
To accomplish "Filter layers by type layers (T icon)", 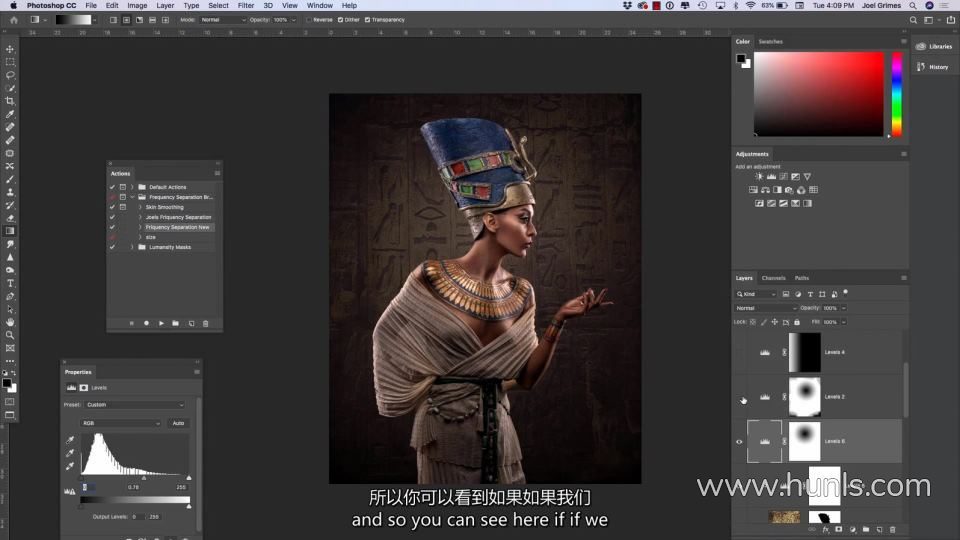I will point(810,294).
